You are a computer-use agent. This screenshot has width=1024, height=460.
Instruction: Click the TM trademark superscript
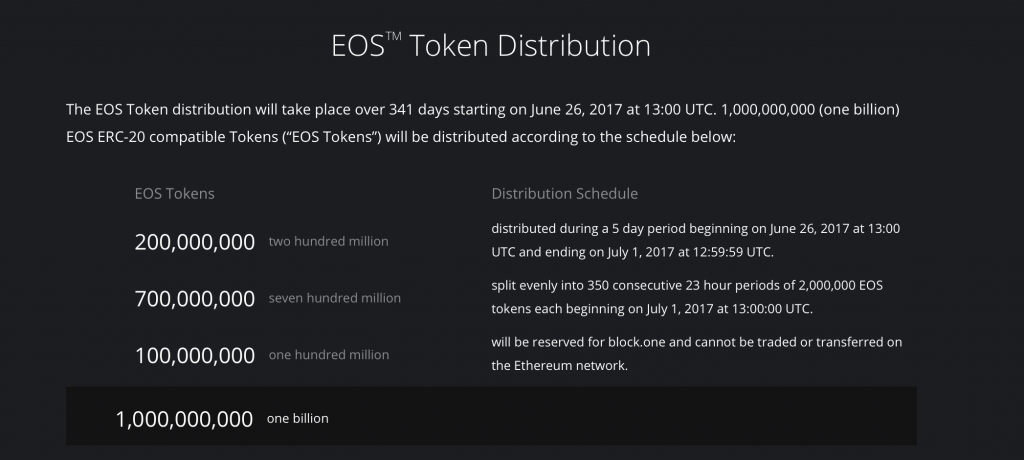coord(393,36)
